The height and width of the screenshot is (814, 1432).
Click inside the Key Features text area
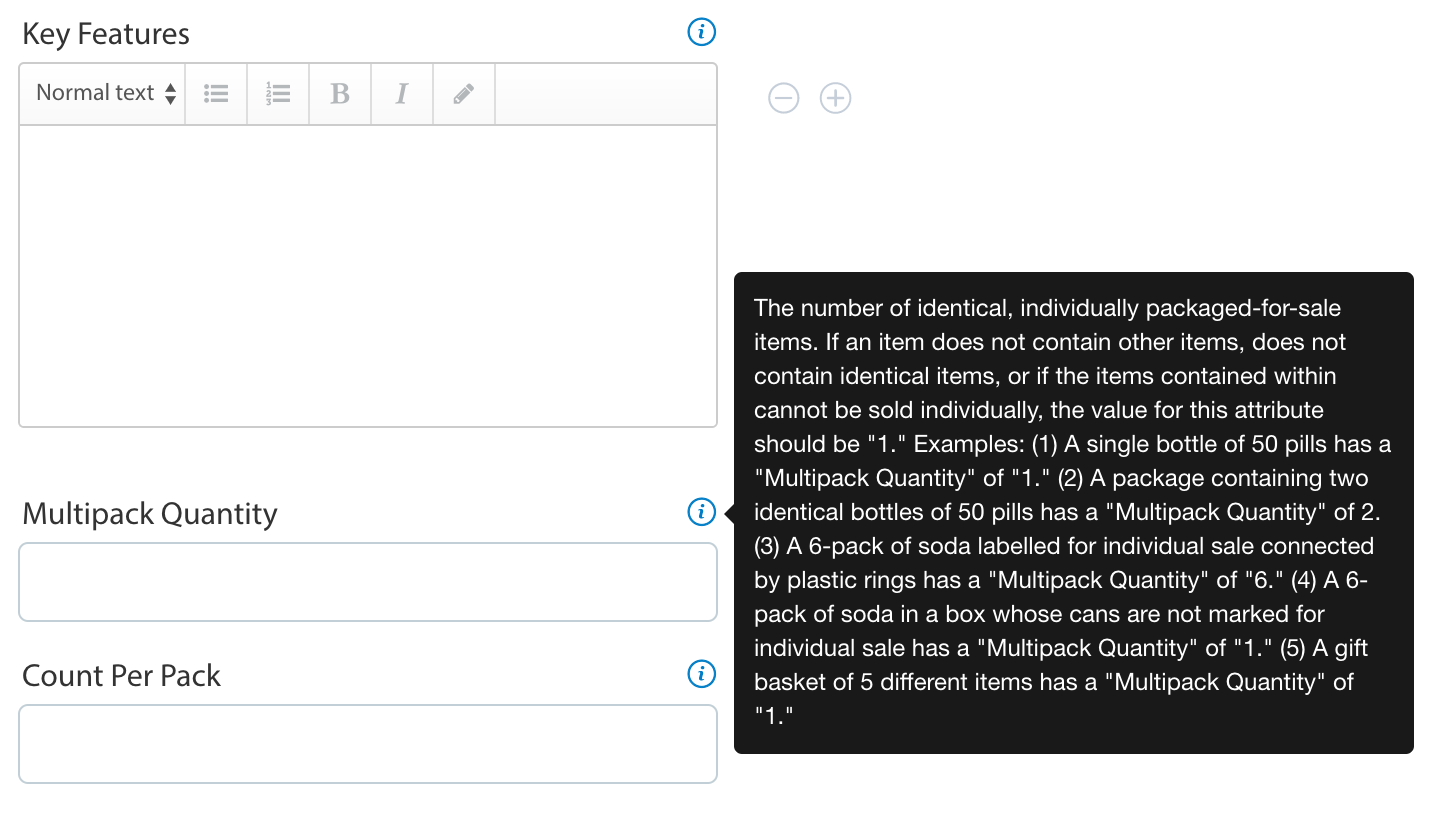click(368, 275)
